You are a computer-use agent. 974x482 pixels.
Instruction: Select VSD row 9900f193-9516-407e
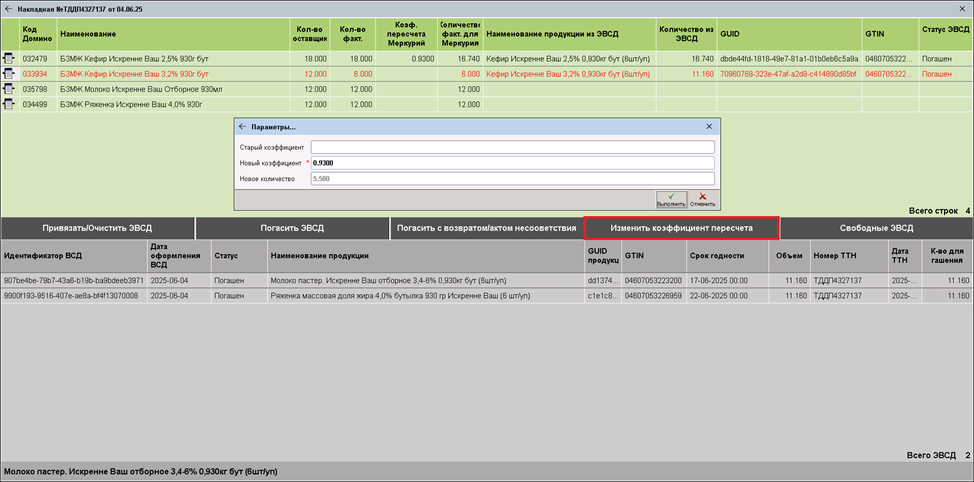click(486, 296)
